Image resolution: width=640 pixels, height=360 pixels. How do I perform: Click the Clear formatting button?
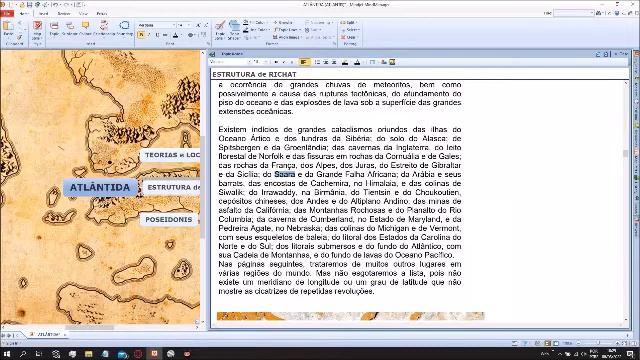click(349, 37)
